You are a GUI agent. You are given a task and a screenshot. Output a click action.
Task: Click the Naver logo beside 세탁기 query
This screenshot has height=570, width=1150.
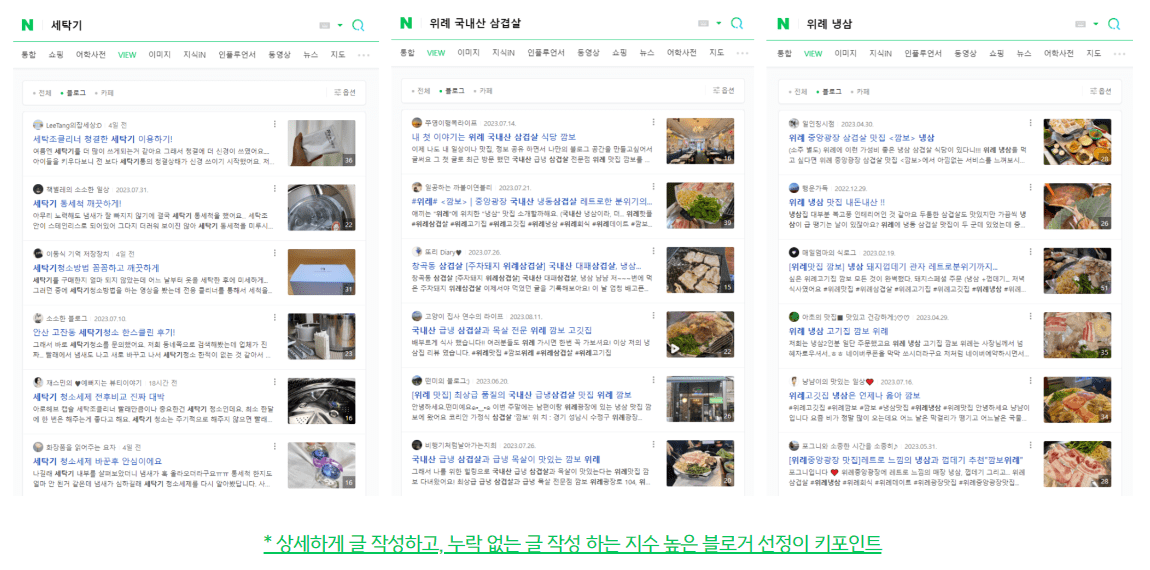[28, 25]
